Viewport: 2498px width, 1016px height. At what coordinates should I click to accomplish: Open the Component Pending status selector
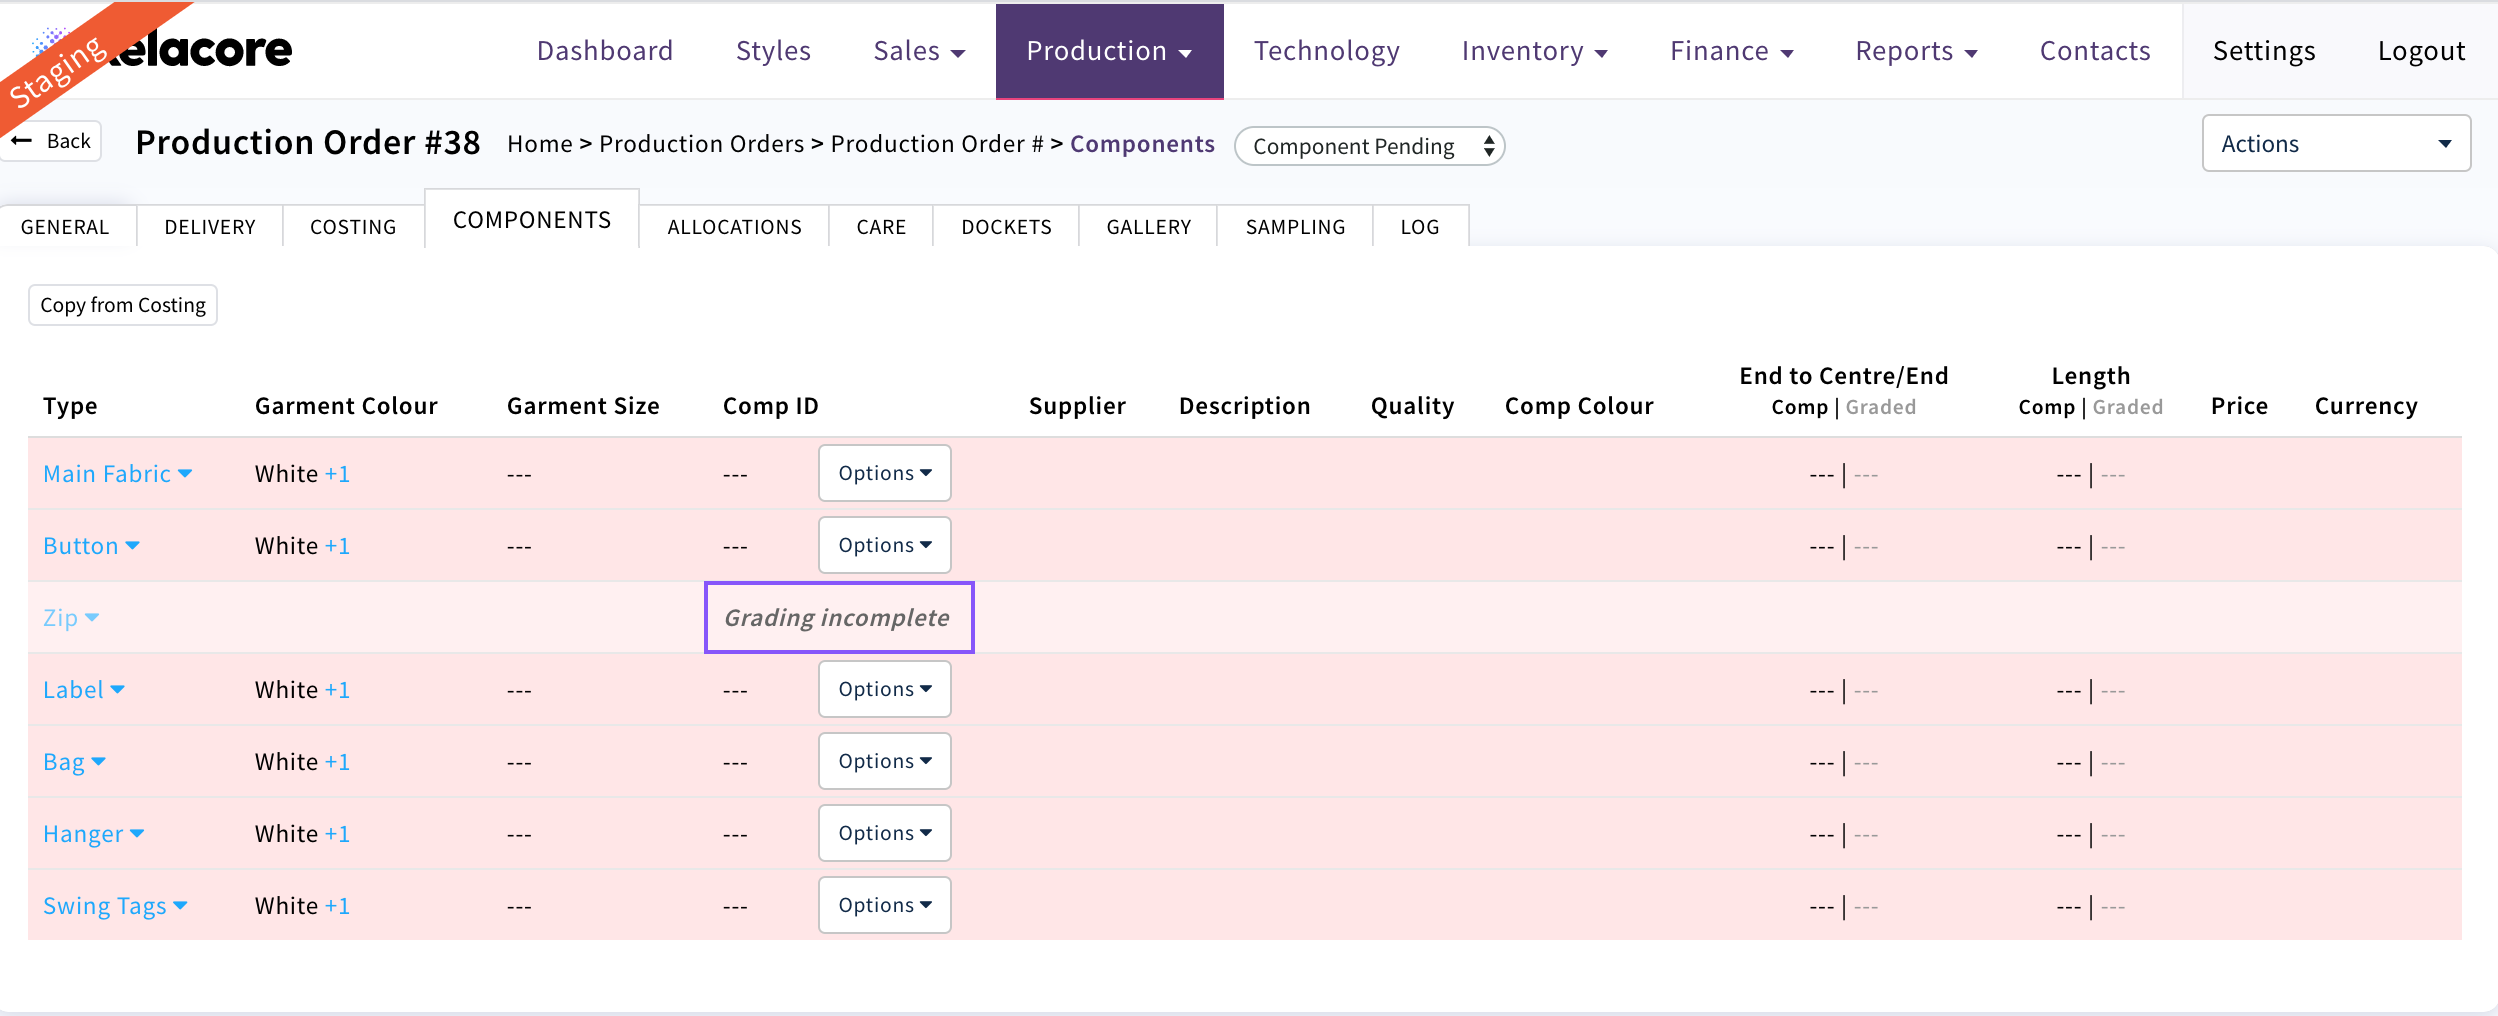[x=1368, y=146]
